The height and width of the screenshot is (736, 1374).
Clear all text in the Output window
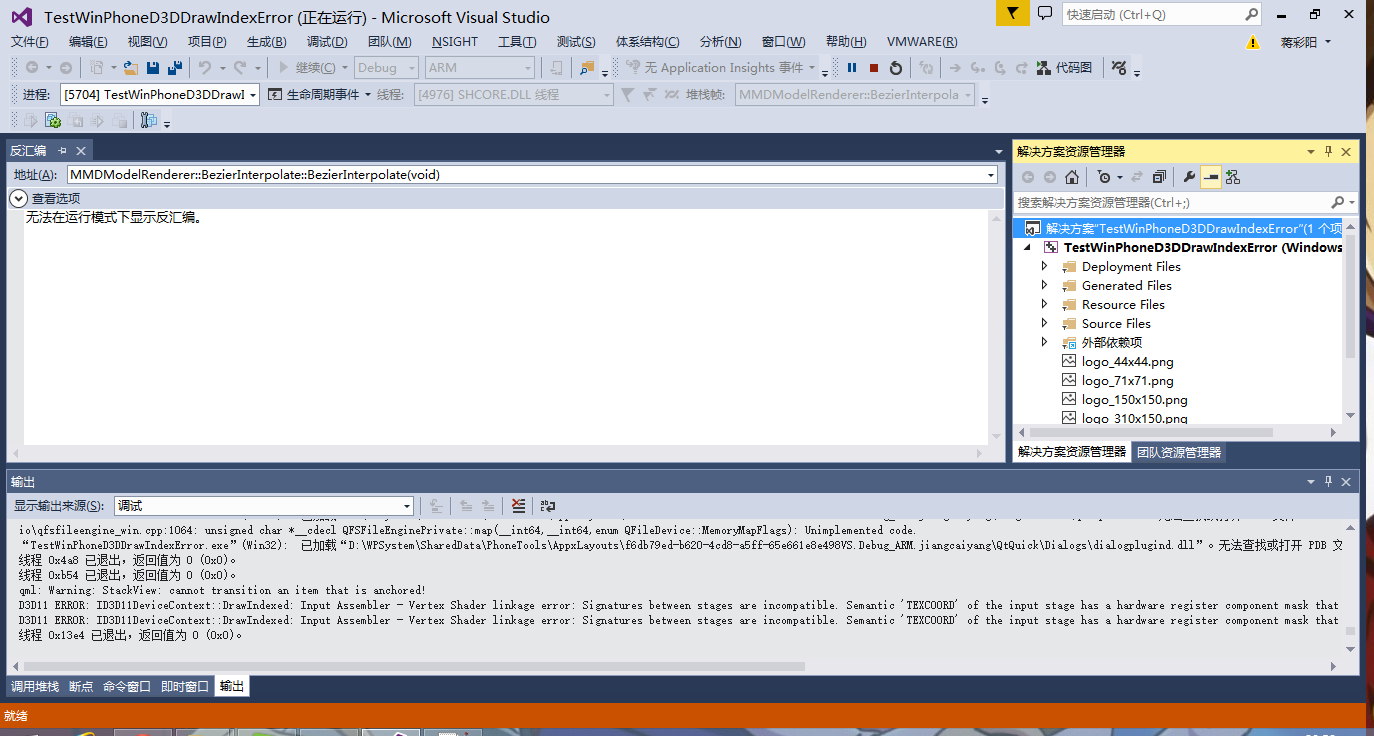pos(518,506)
